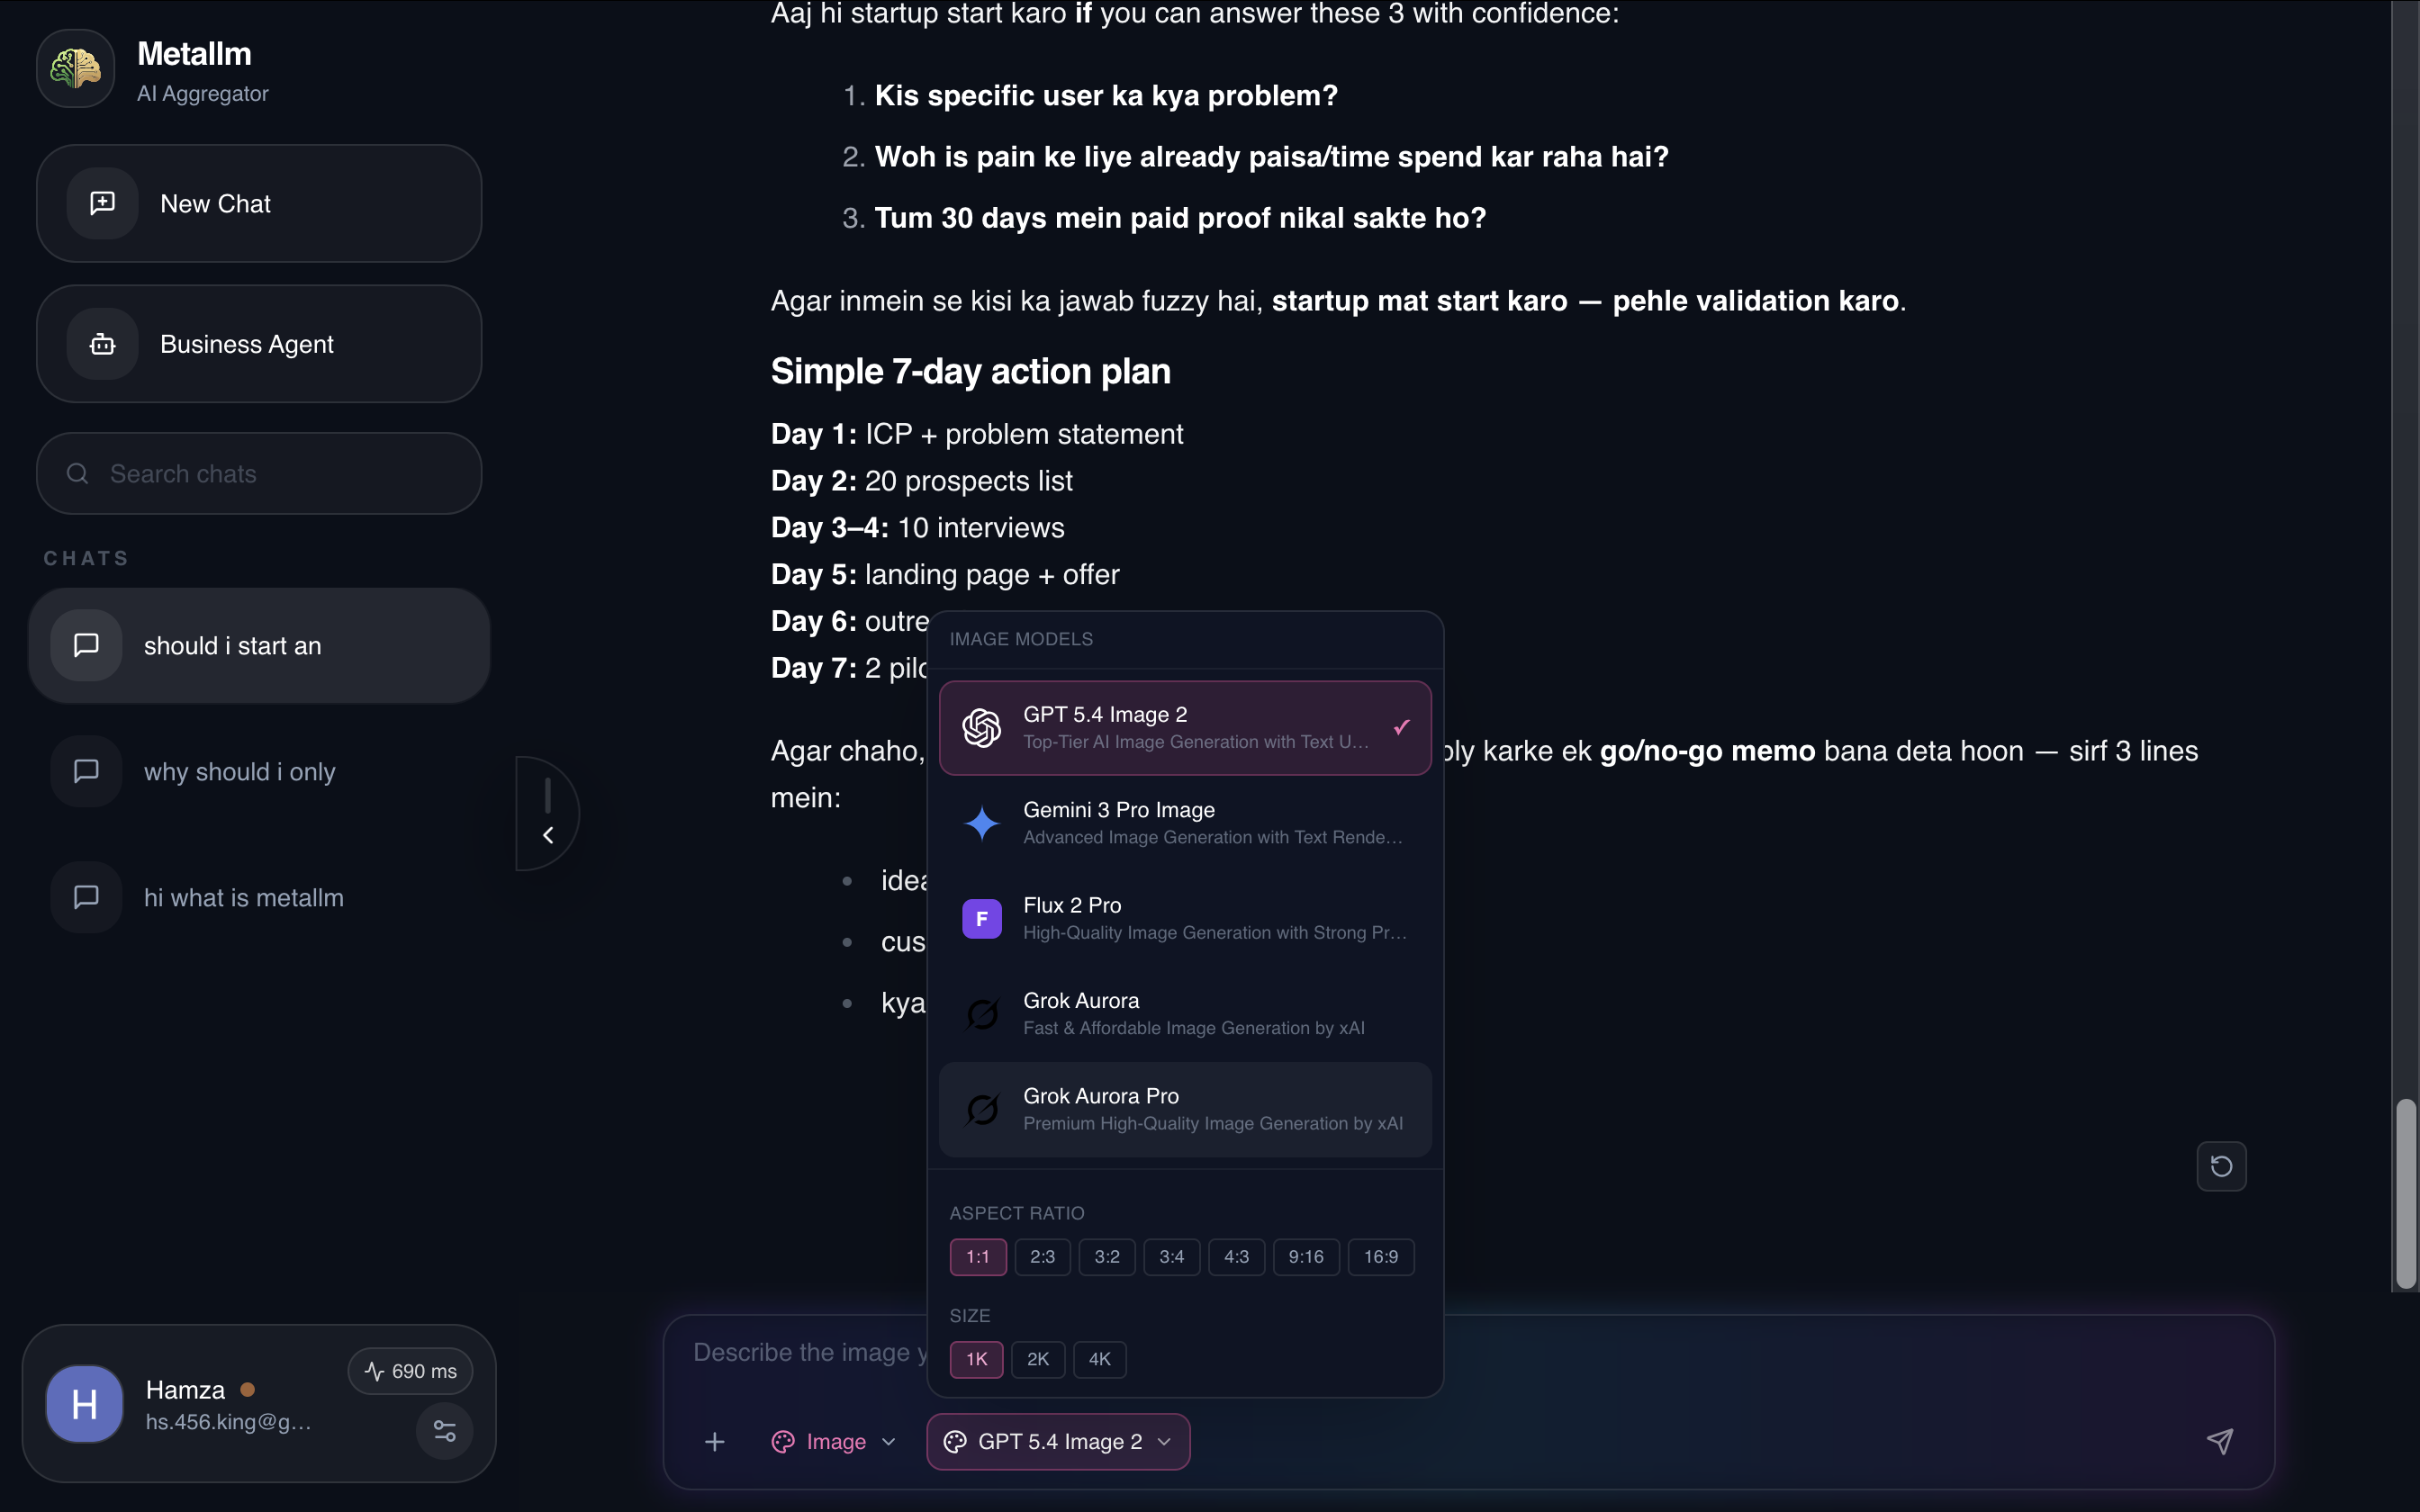
Task: Click the page vertical scrollbar thumb
Action: 2406,1193
